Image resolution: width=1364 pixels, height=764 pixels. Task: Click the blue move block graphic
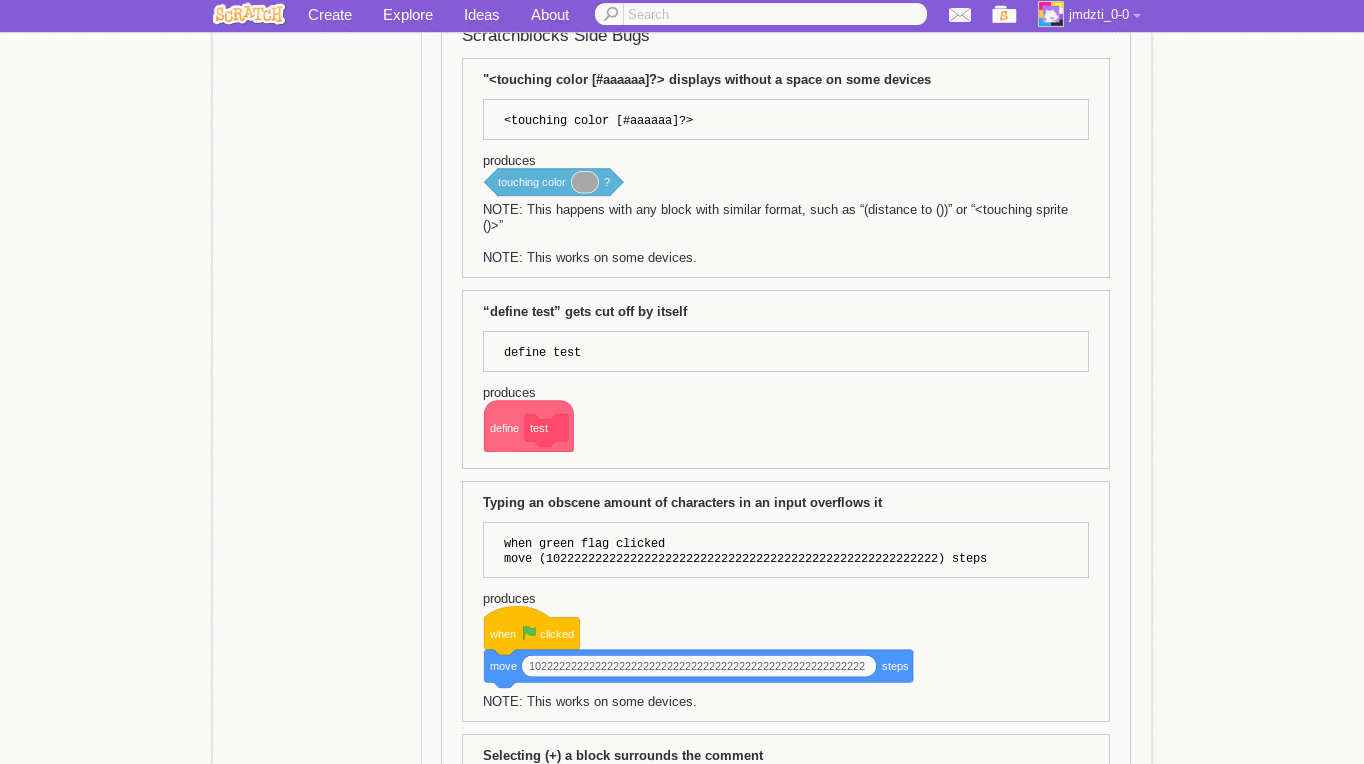click(503, 666)
